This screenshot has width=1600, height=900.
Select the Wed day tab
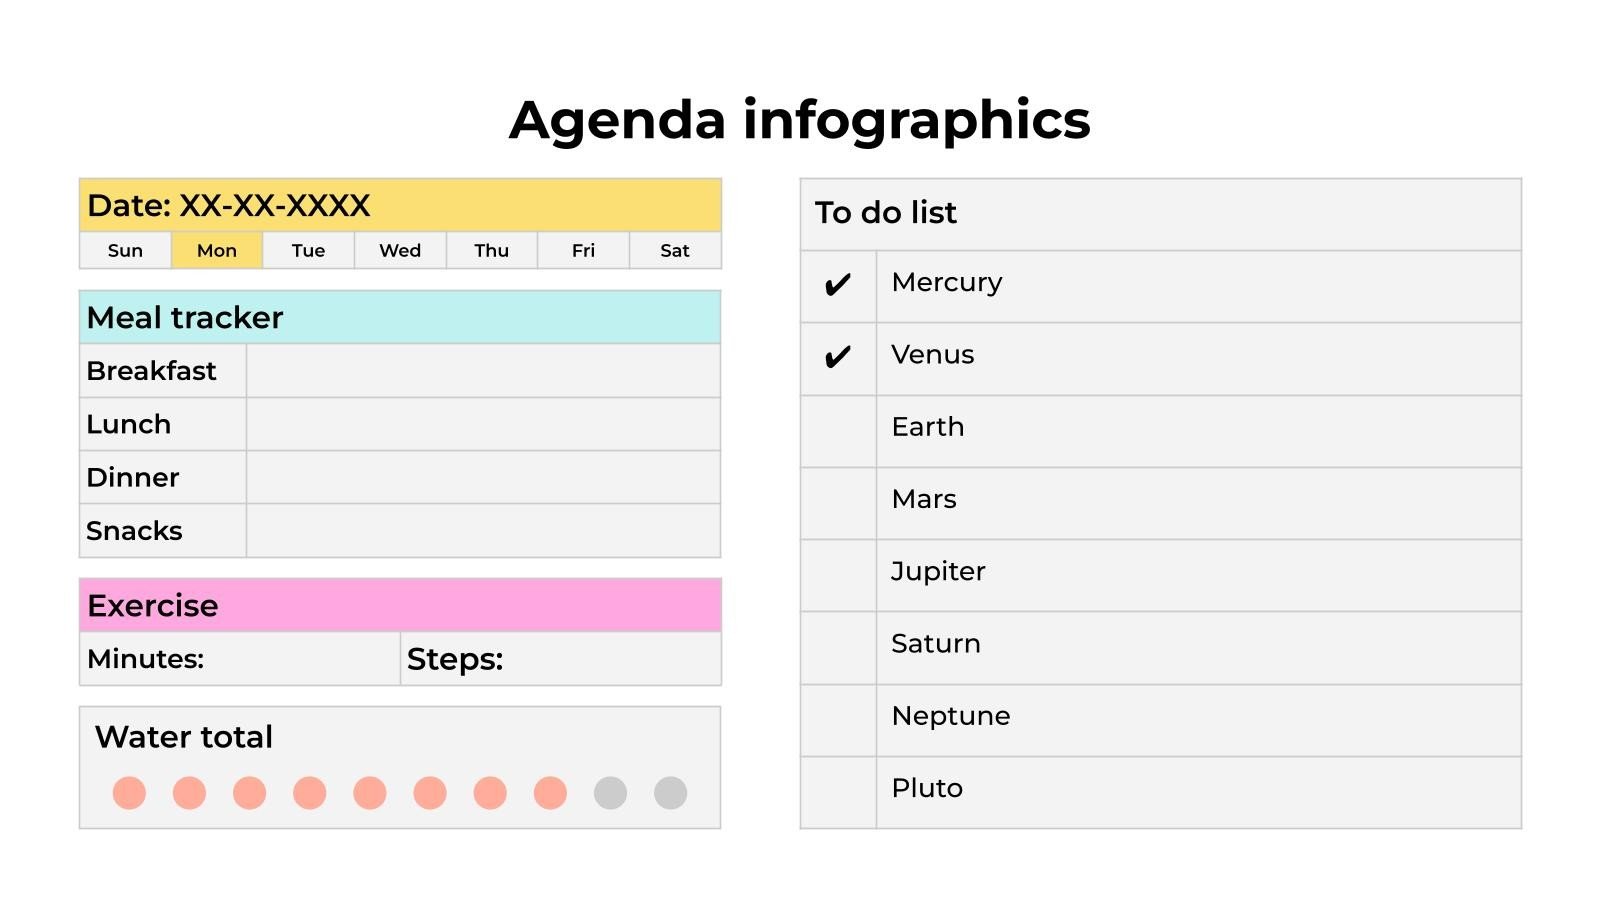pos(400,251)
